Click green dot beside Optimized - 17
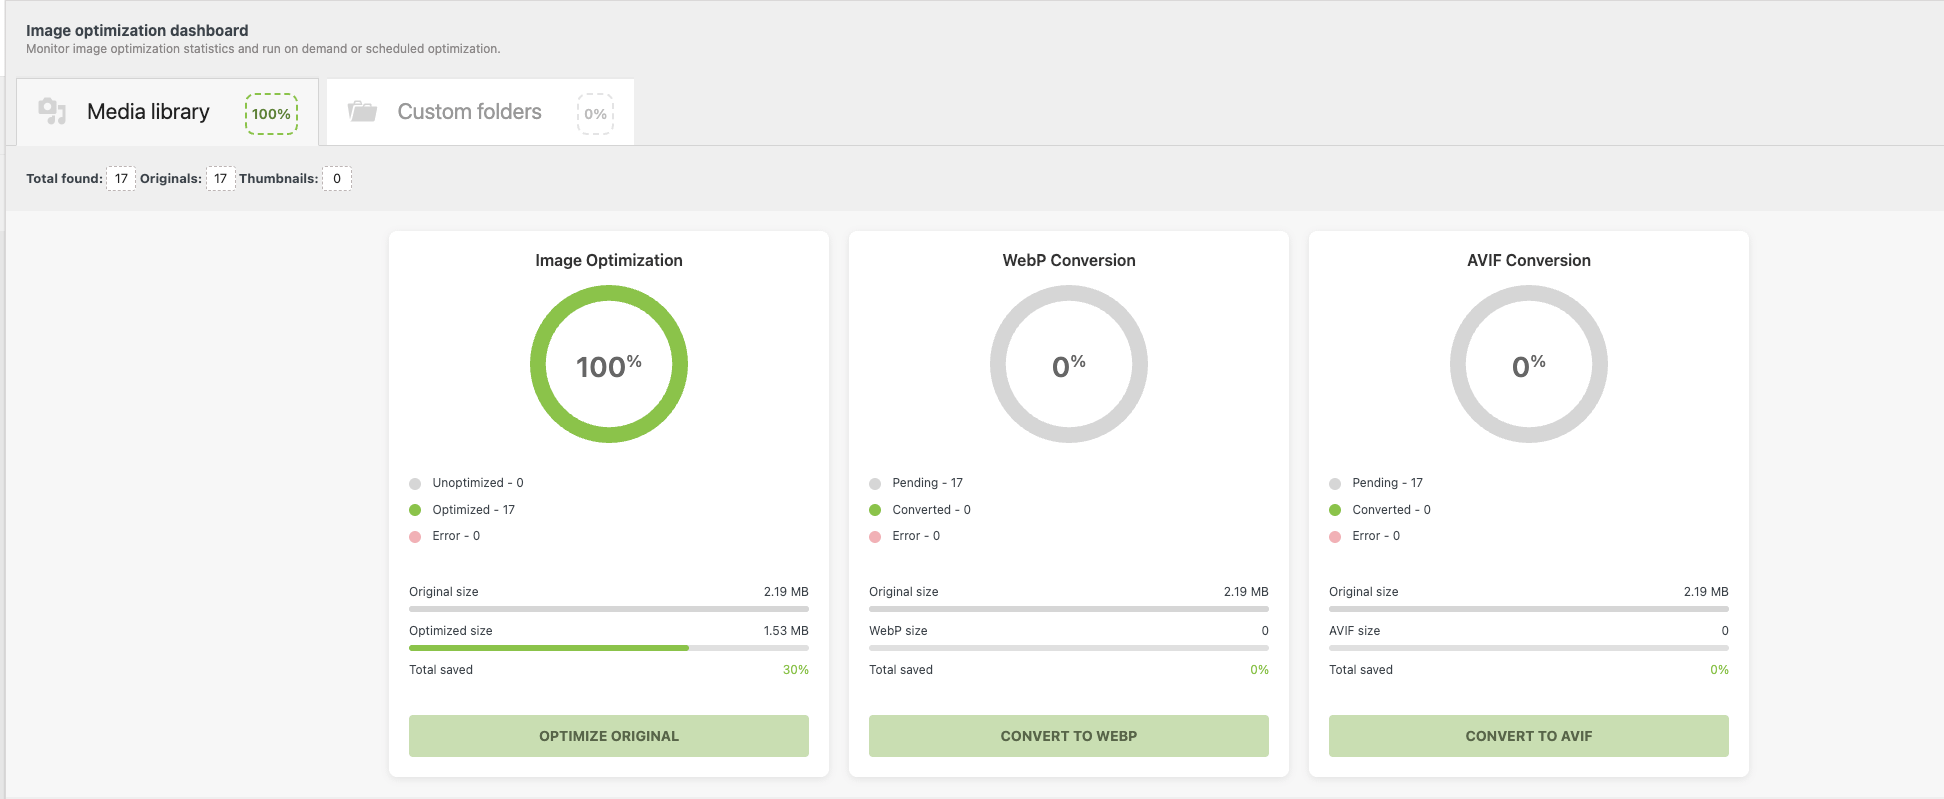The width and height of the screenshot is (1944, 799). point(415,510)
